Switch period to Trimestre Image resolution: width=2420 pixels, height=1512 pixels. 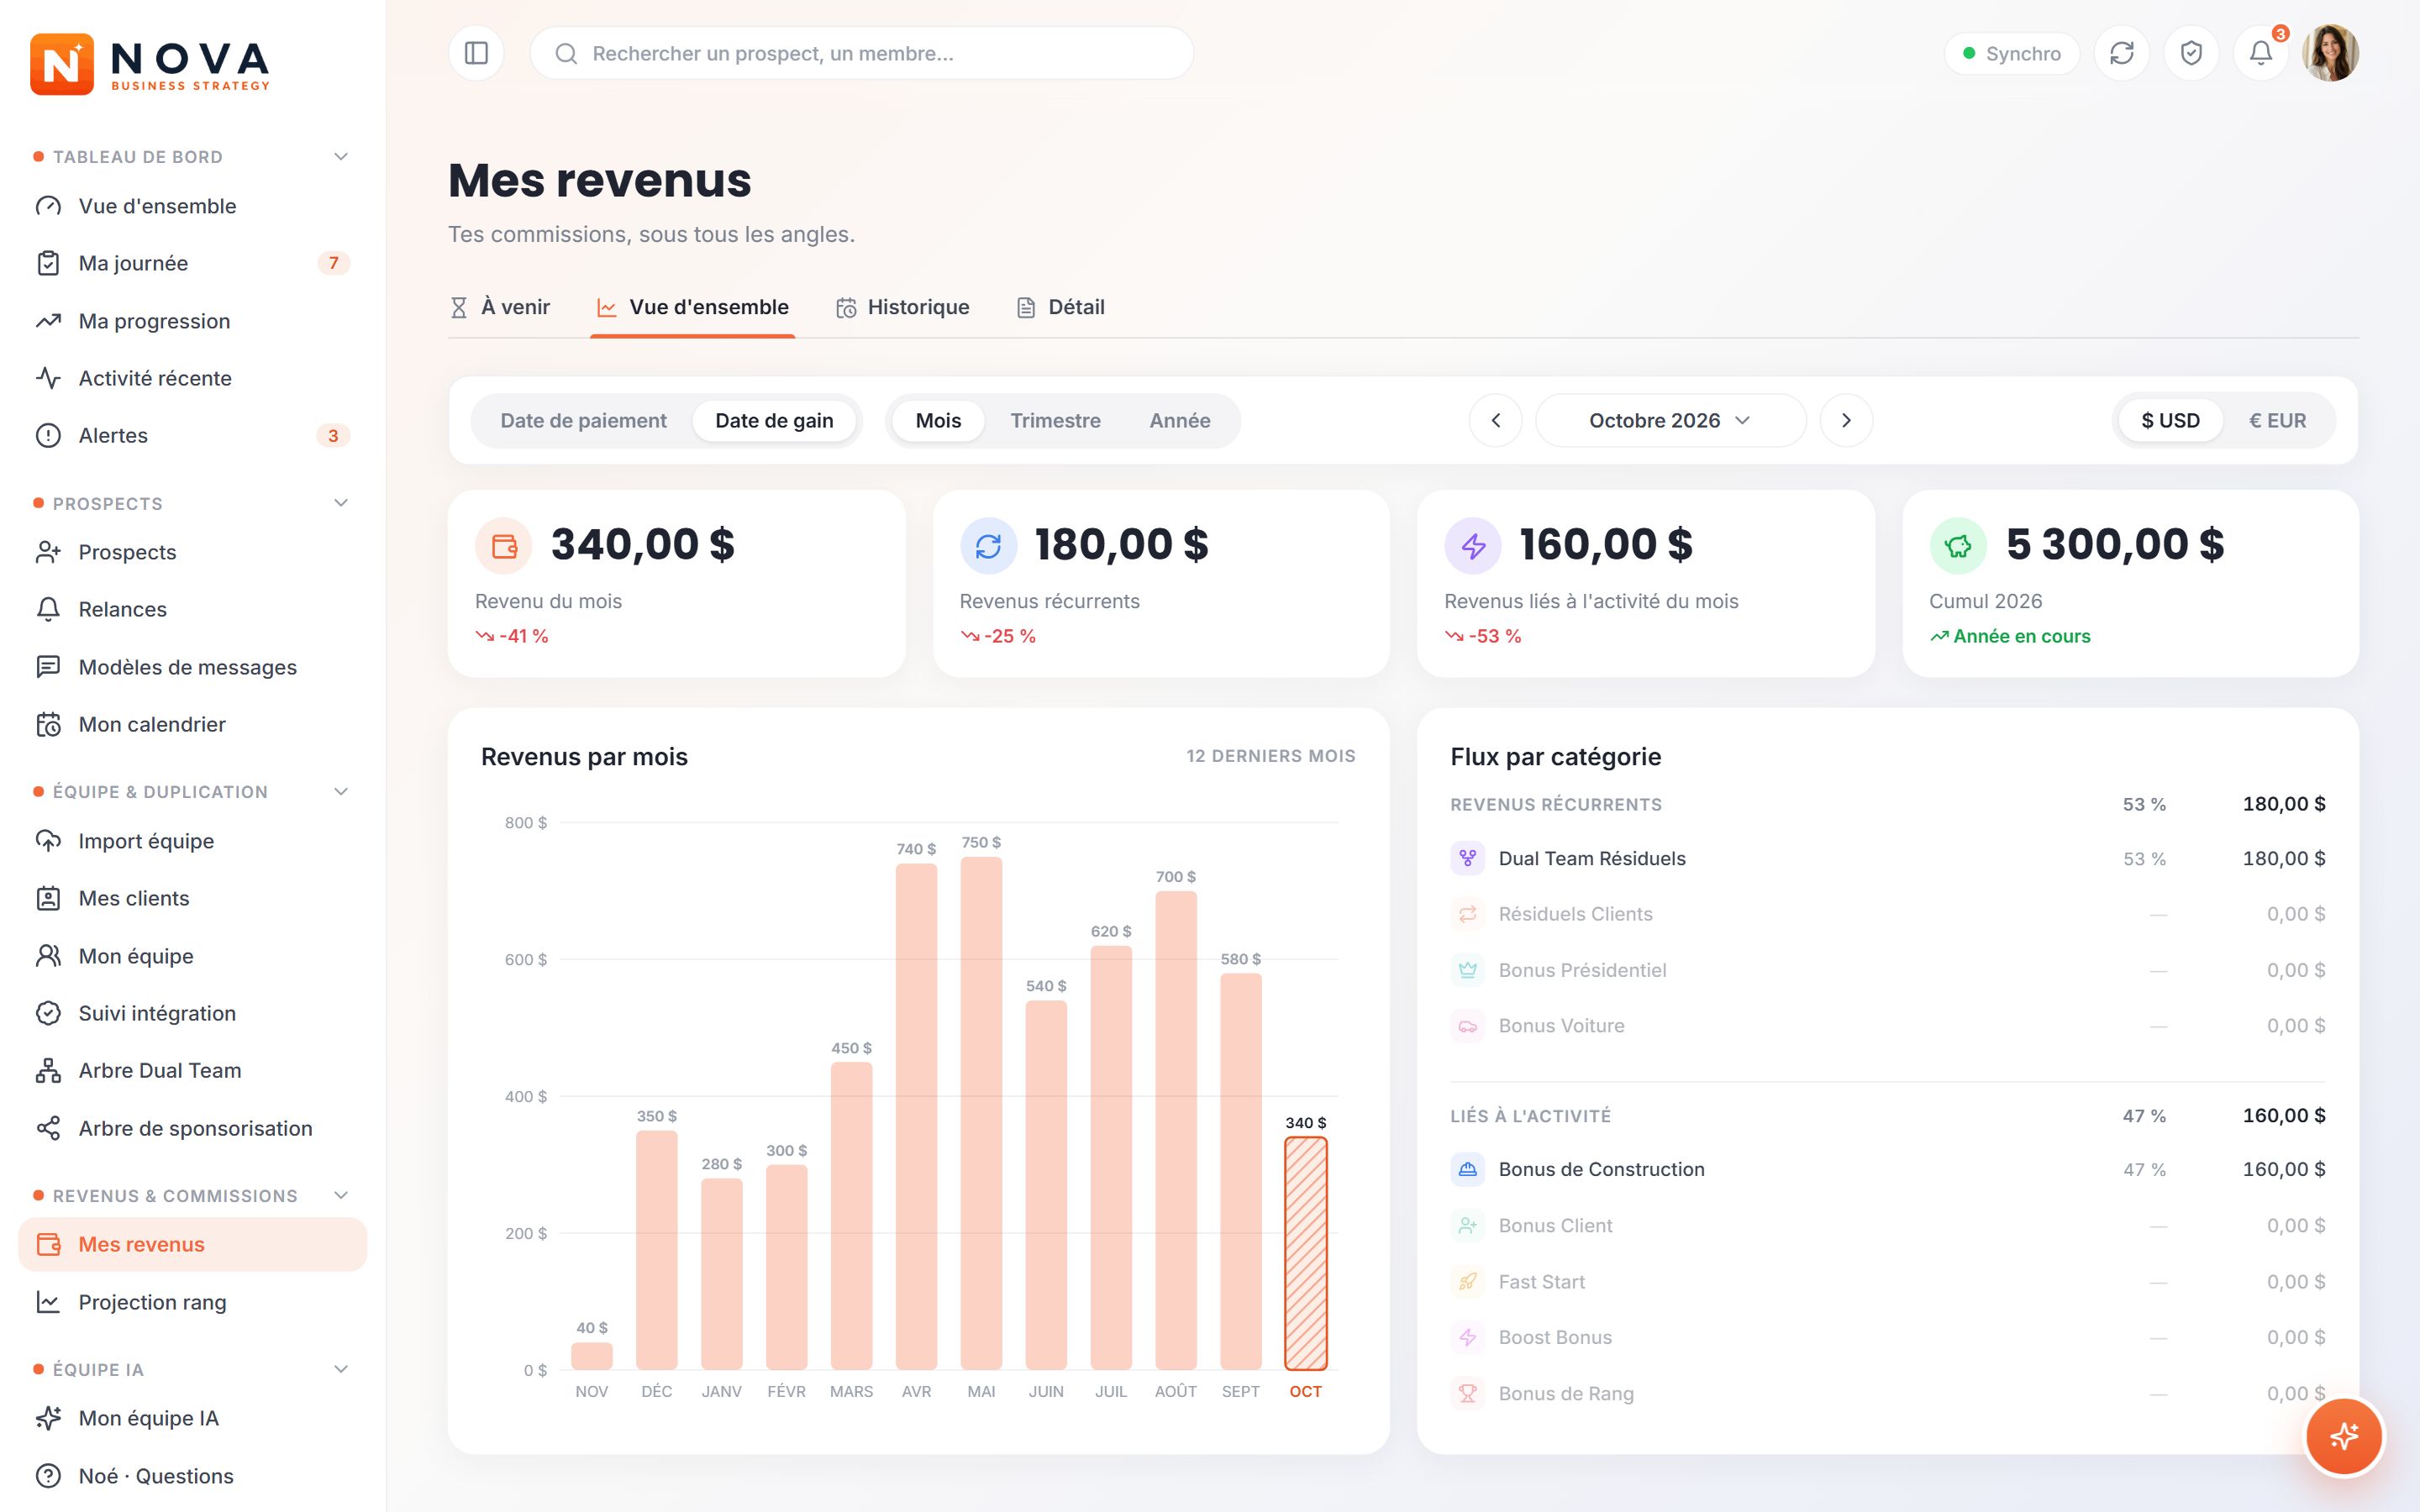click(x=1055, y=421)
